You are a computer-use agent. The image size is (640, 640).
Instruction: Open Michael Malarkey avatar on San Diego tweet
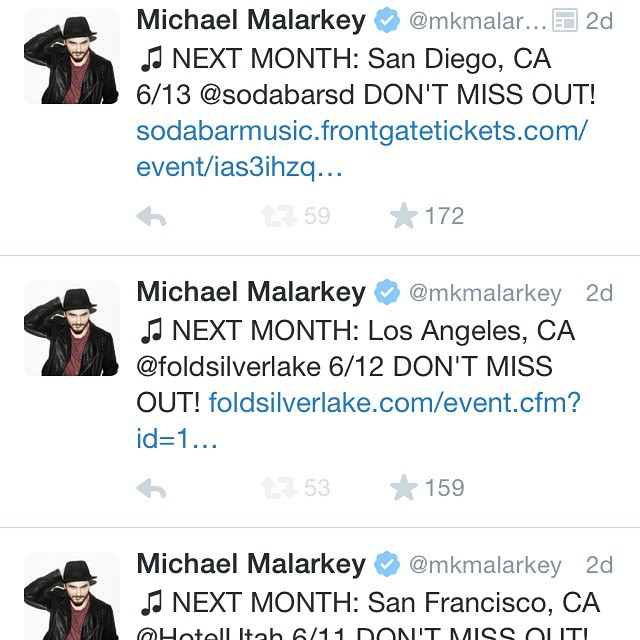pos(72,56)
